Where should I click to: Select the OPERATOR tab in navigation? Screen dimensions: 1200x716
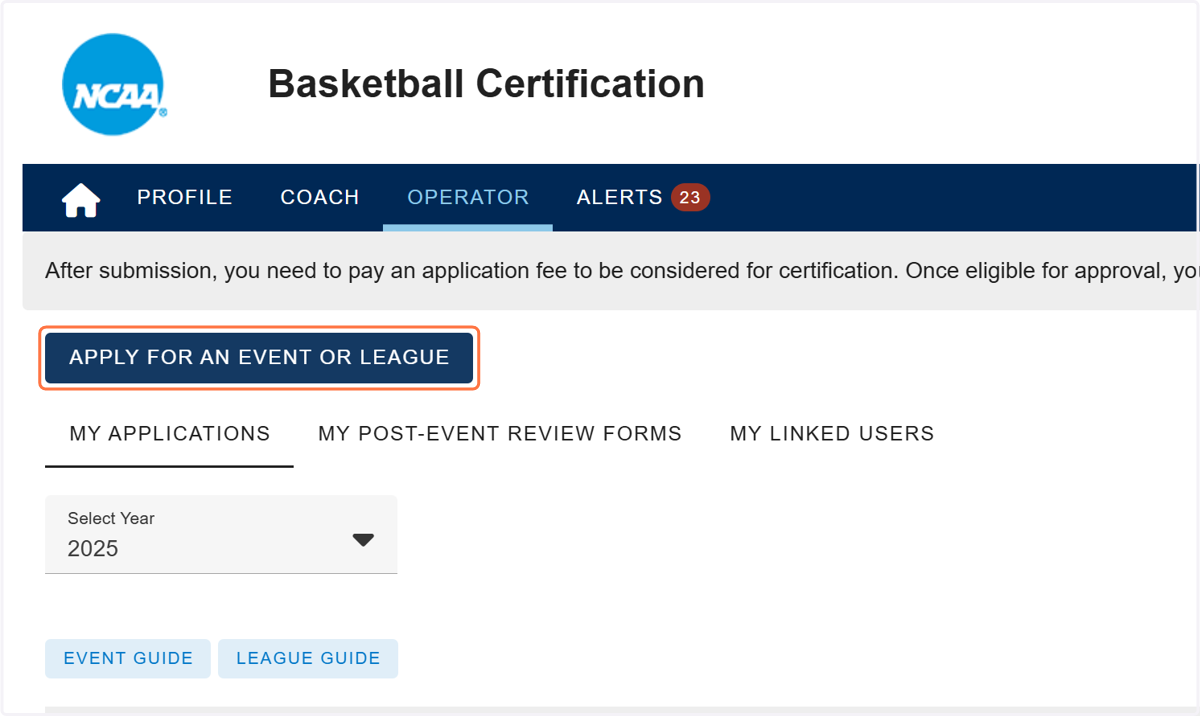pyautogui.click(x=468, y=197)
